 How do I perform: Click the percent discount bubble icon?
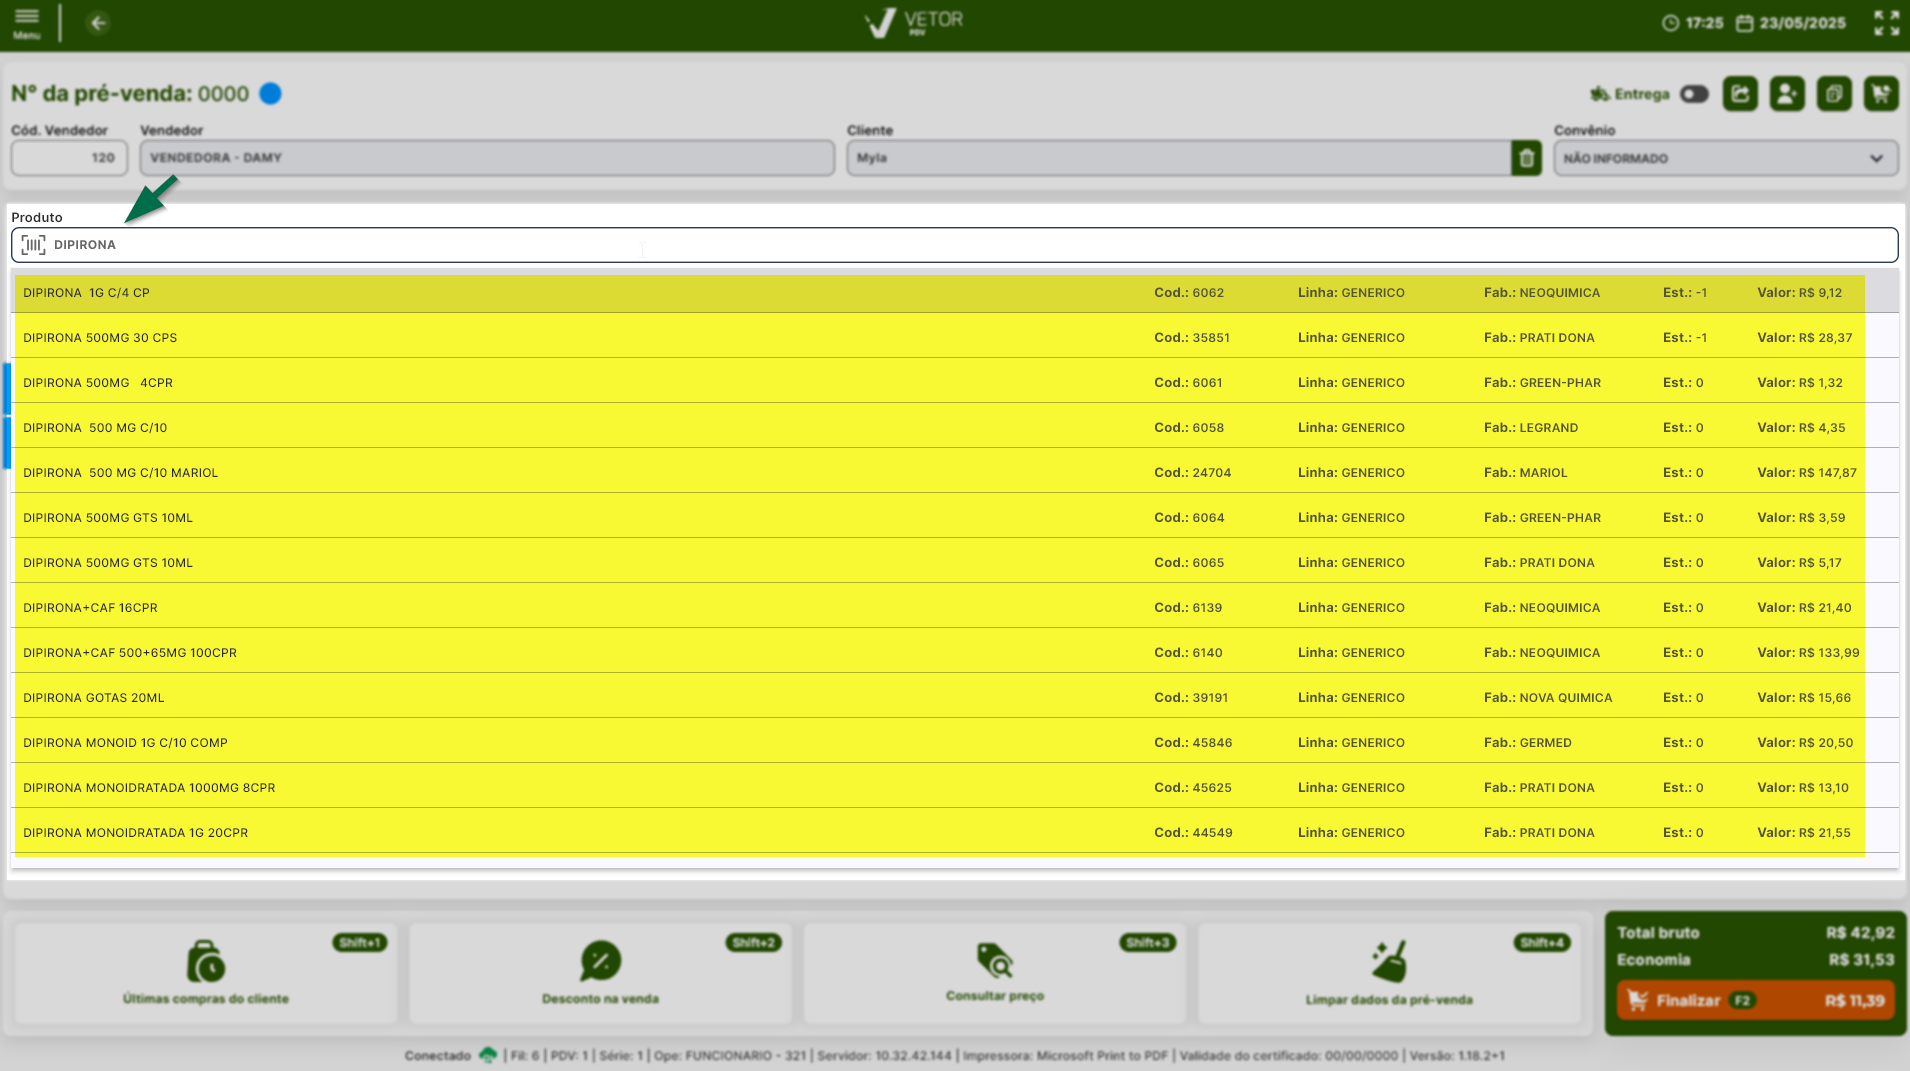tap(600, 961)
